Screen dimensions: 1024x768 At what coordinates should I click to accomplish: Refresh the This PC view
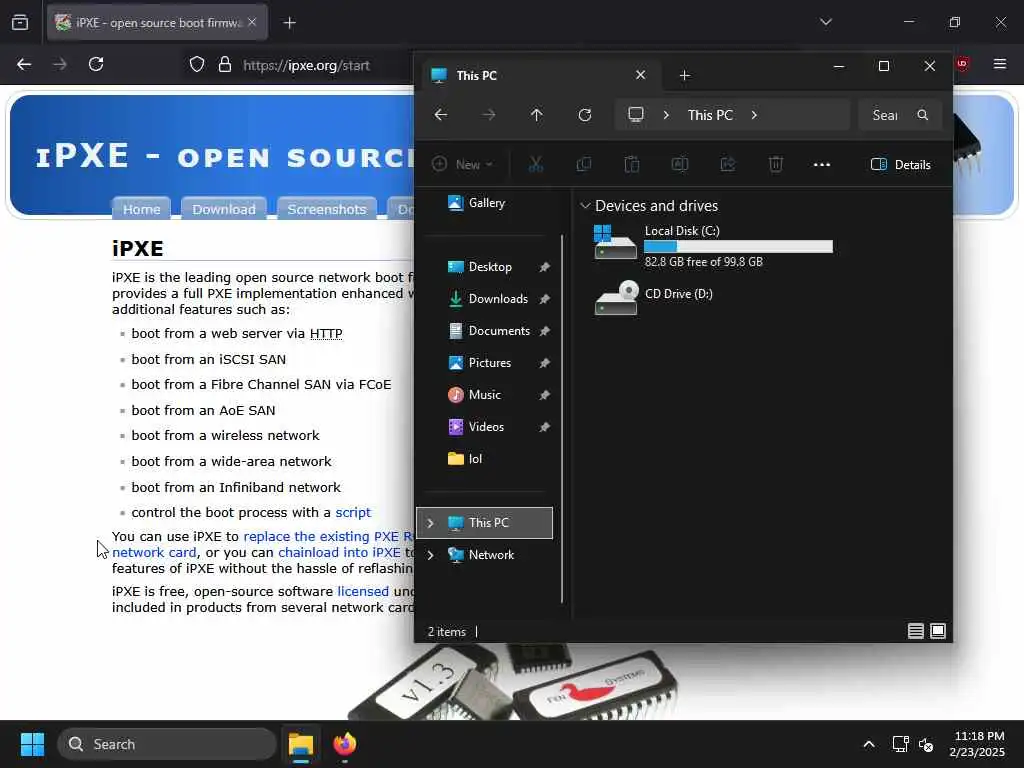tap(584, 115)
